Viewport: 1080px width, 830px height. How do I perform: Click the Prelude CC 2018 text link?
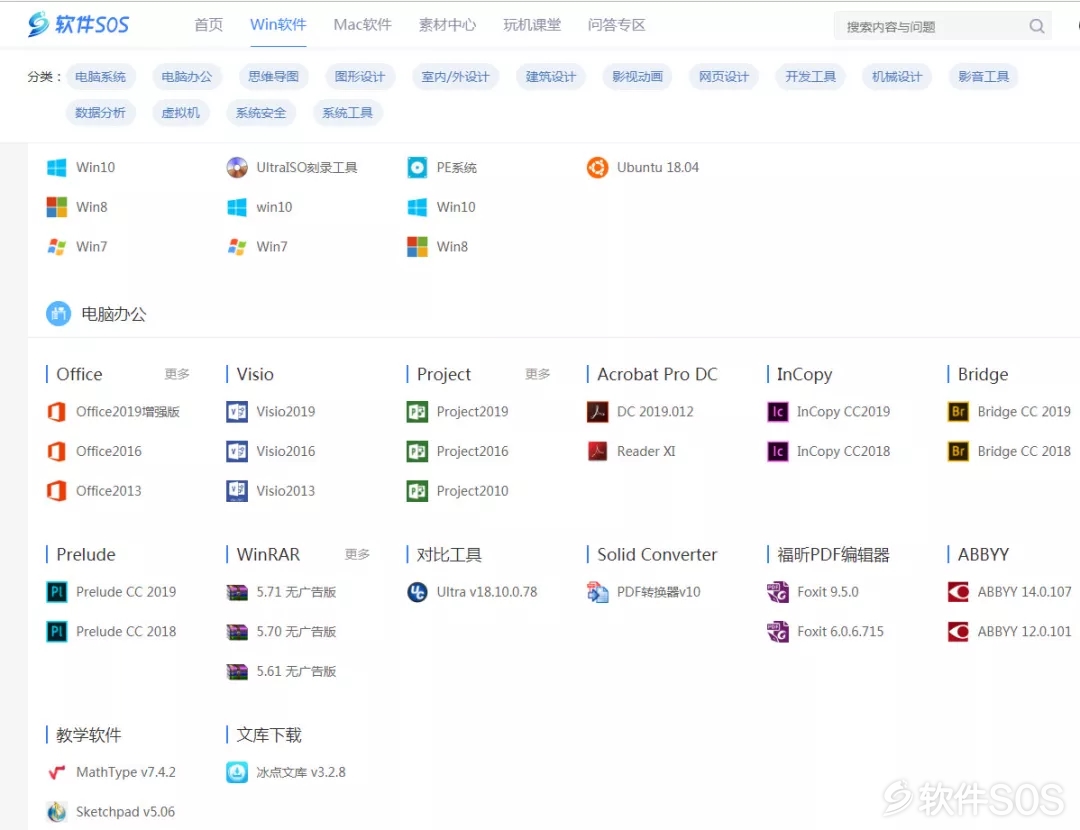pyautogui.click(x=126, y=632)
